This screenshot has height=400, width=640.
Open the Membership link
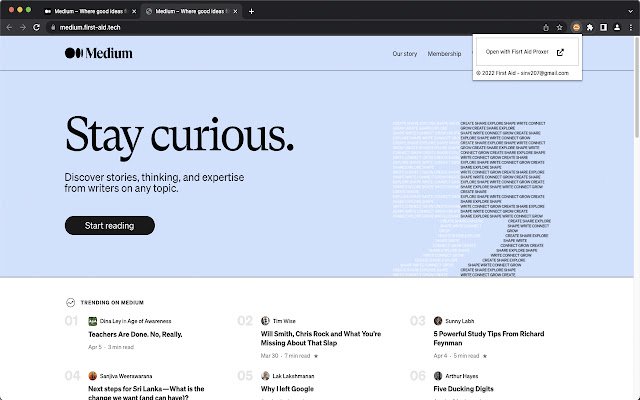click(444, 54)
